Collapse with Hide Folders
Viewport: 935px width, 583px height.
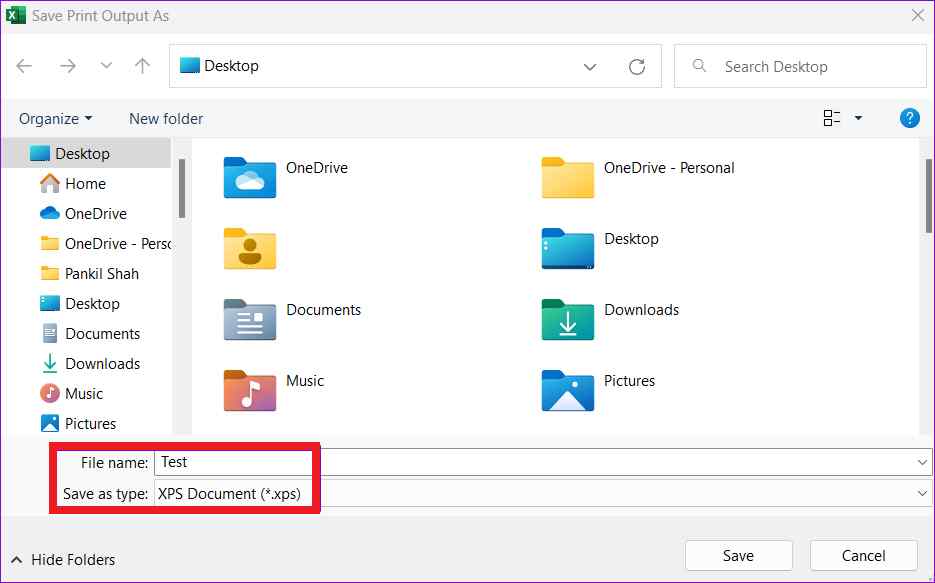[63, 560]
